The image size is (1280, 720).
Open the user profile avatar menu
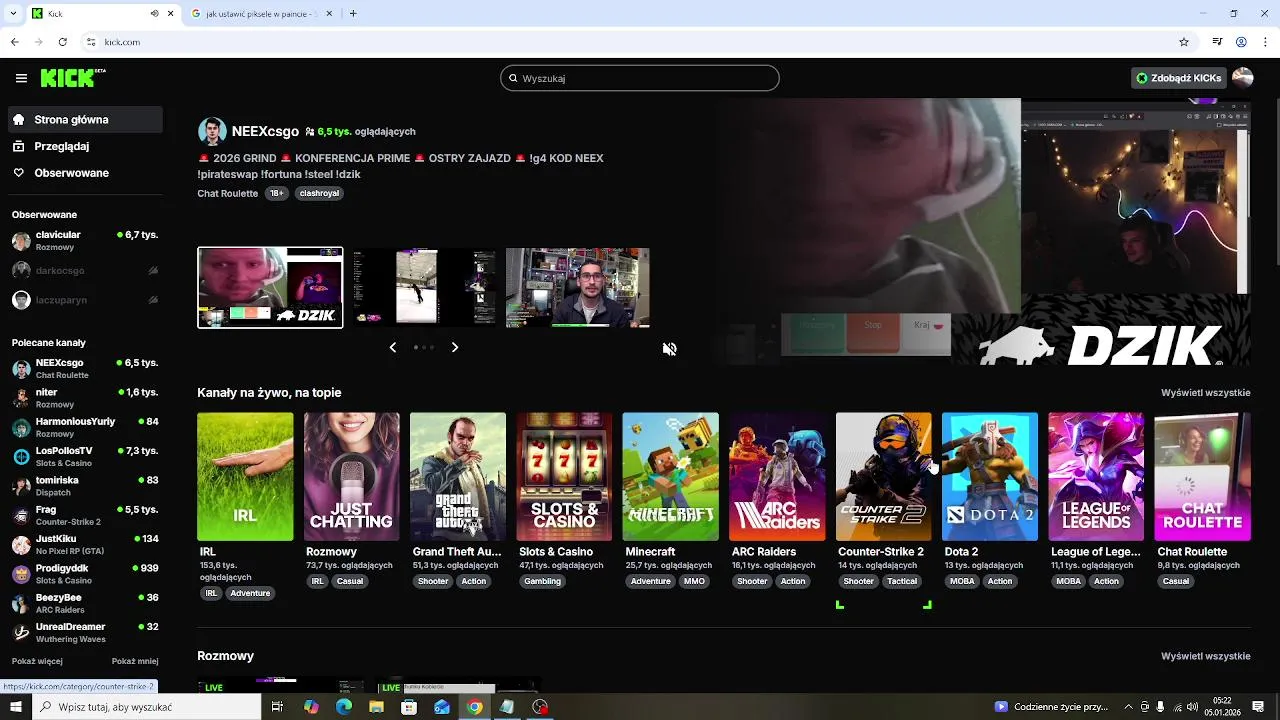point(1242,78)
